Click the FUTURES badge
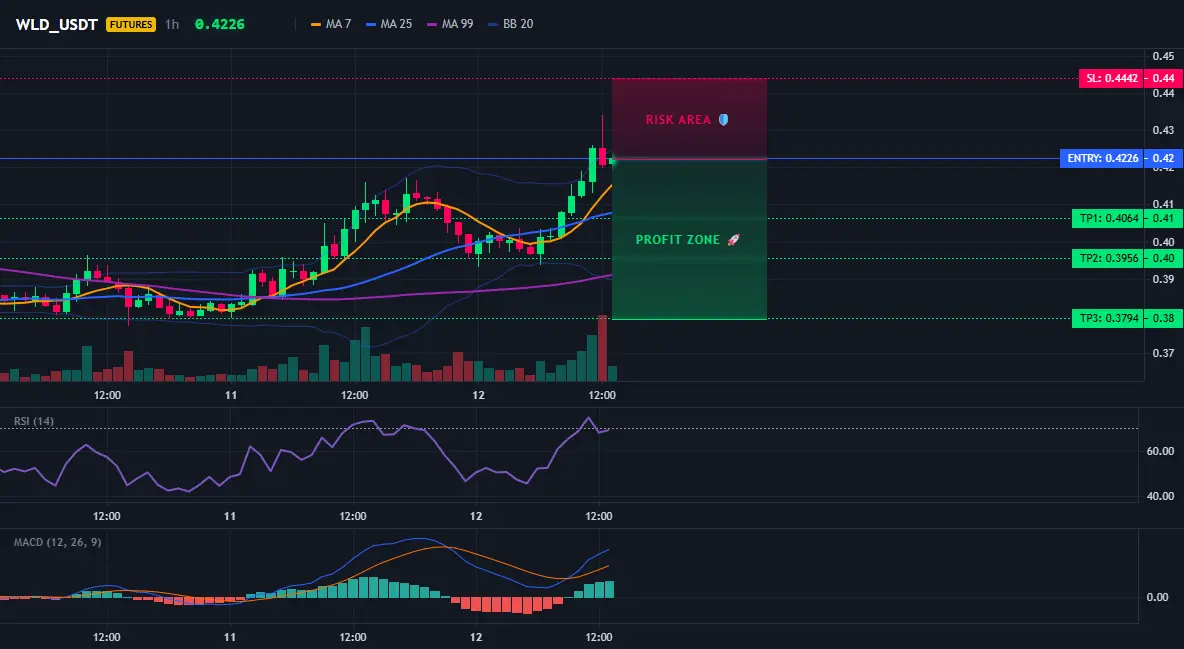The height and width of the screenshot is (649, 1184). click(x=131, y=24)
